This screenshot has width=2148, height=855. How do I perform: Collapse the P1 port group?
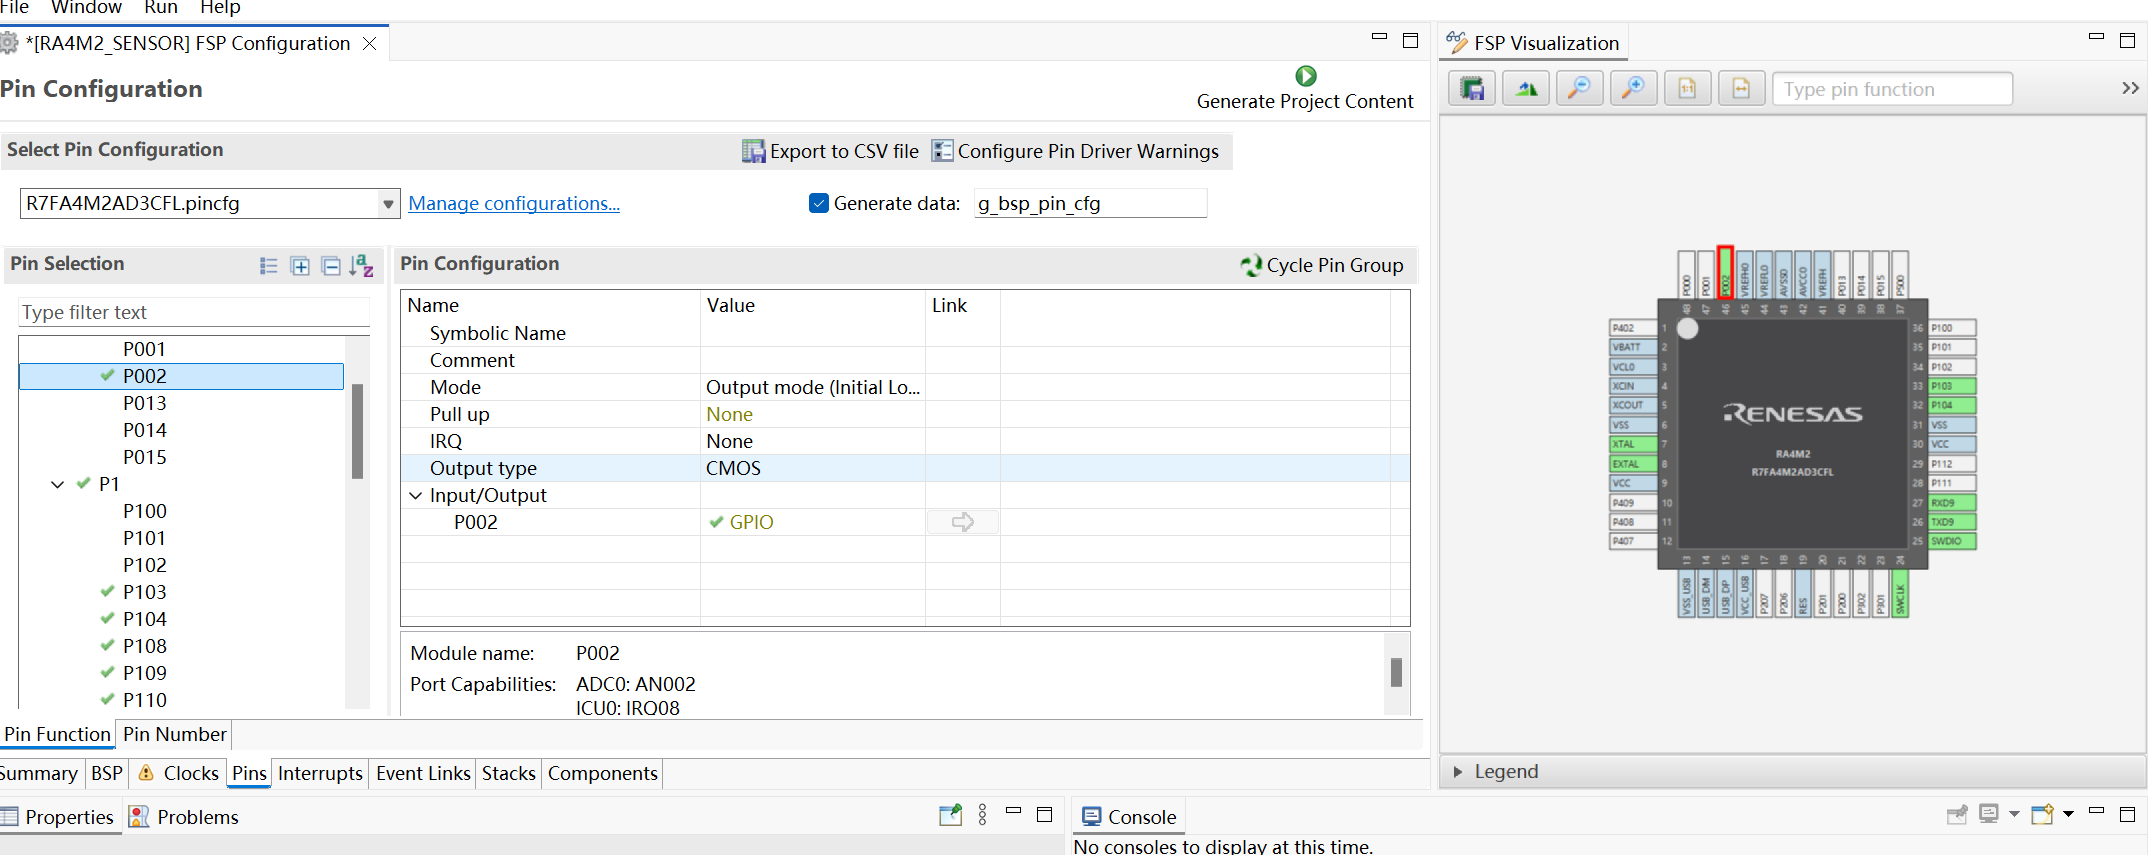(x=58, y=485)
